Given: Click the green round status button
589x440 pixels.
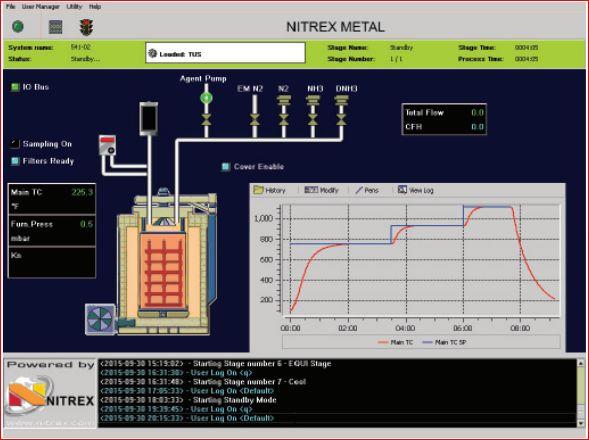Looking at the screenshot, I should pyautogui.click(x=18, y=27).
